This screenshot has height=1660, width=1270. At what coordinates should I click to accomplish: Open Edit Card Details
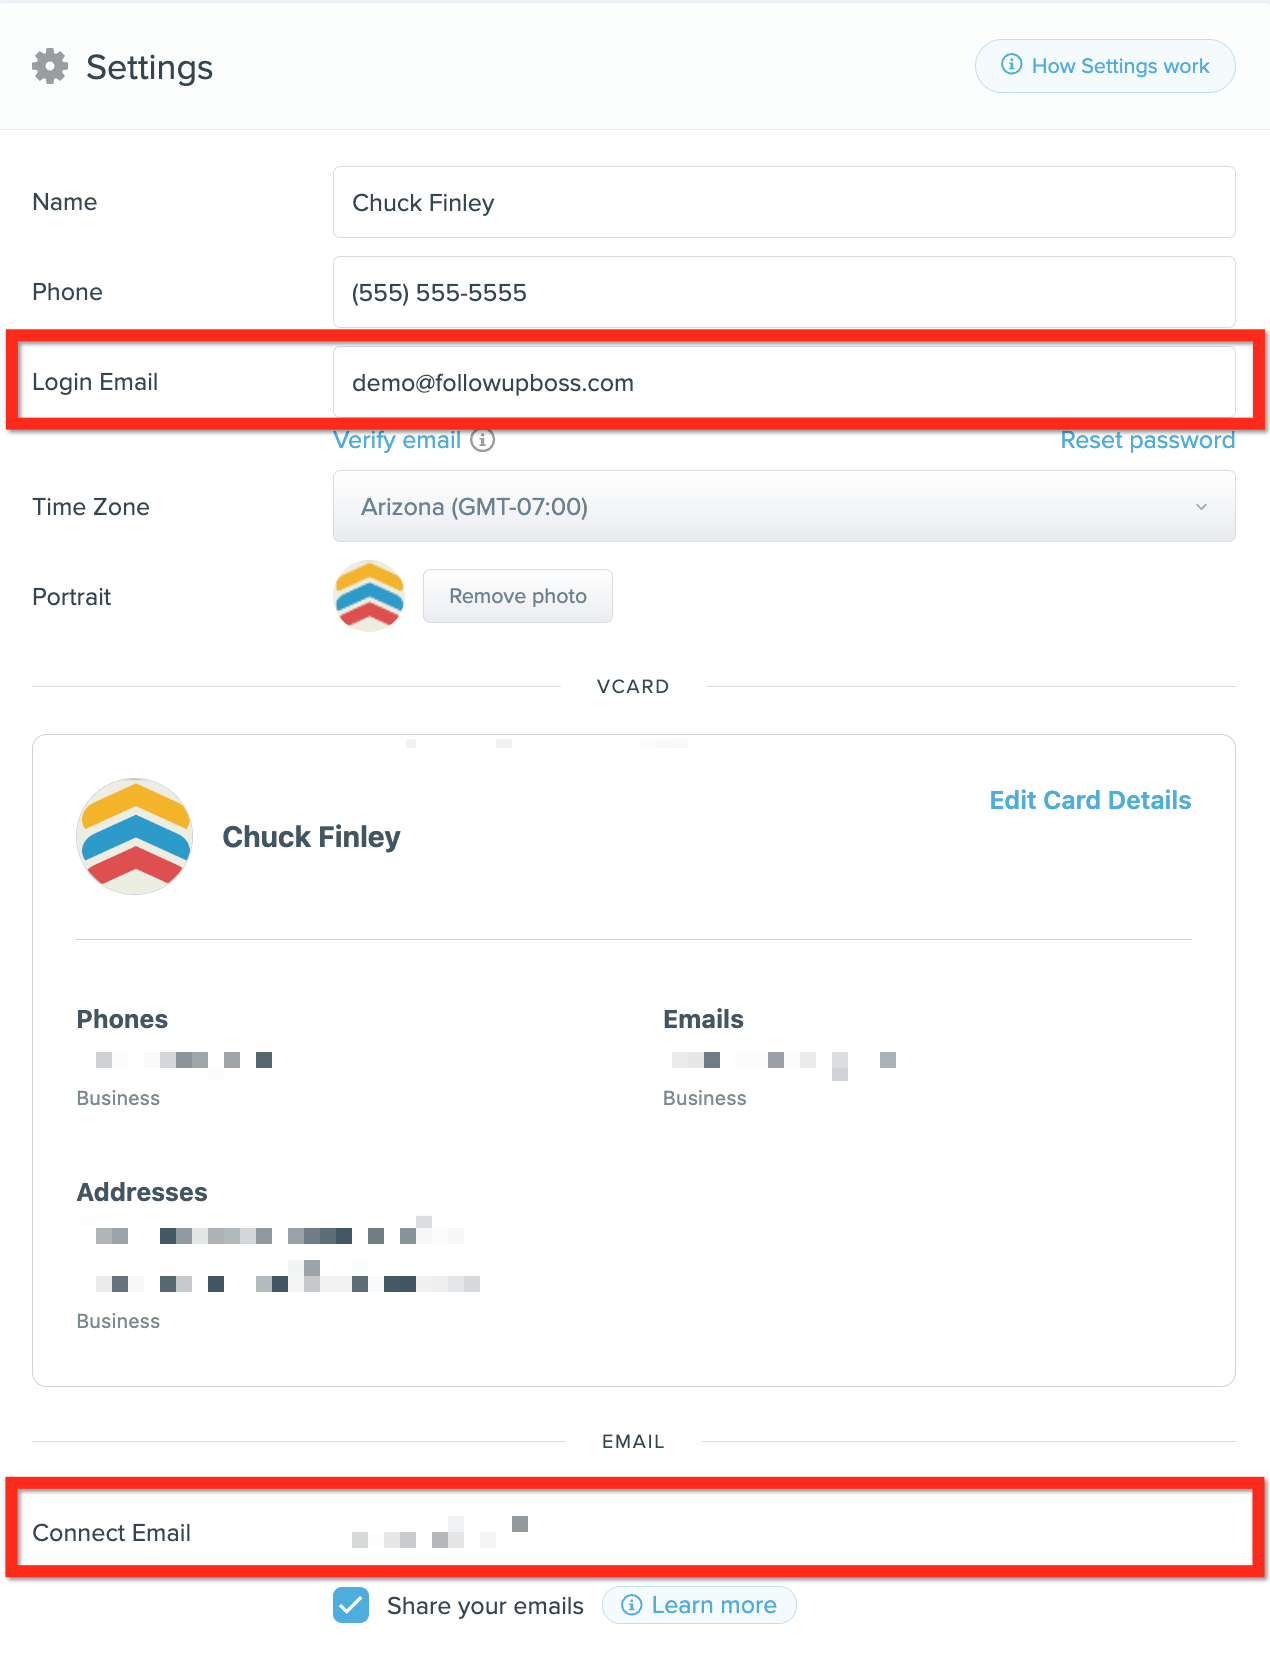tap(1090, 800)
